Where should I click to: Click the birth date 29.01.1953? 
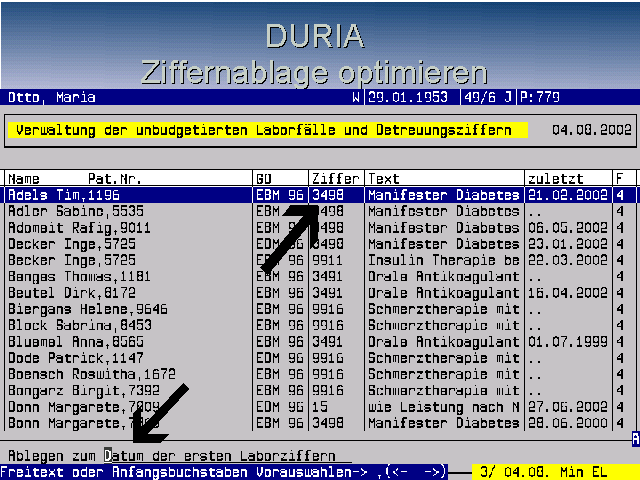click(x=408, y=97)
